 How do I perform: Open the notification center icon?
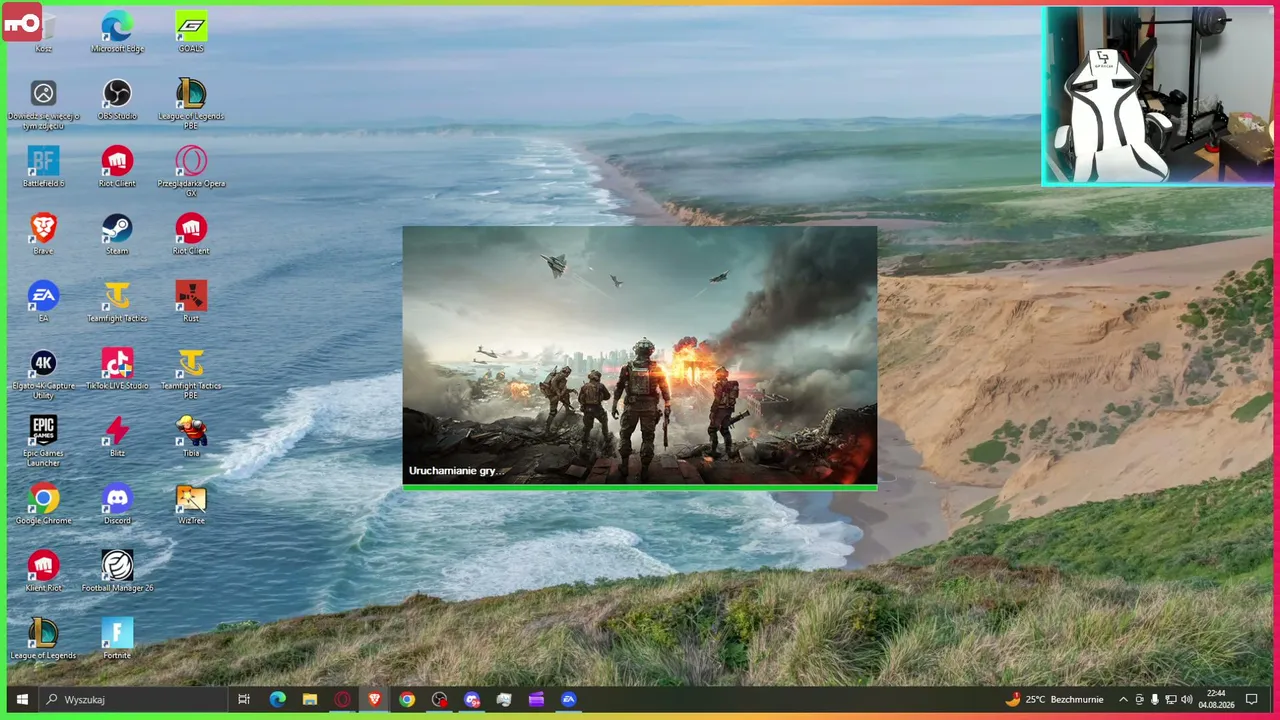(x=1251, y=700)
